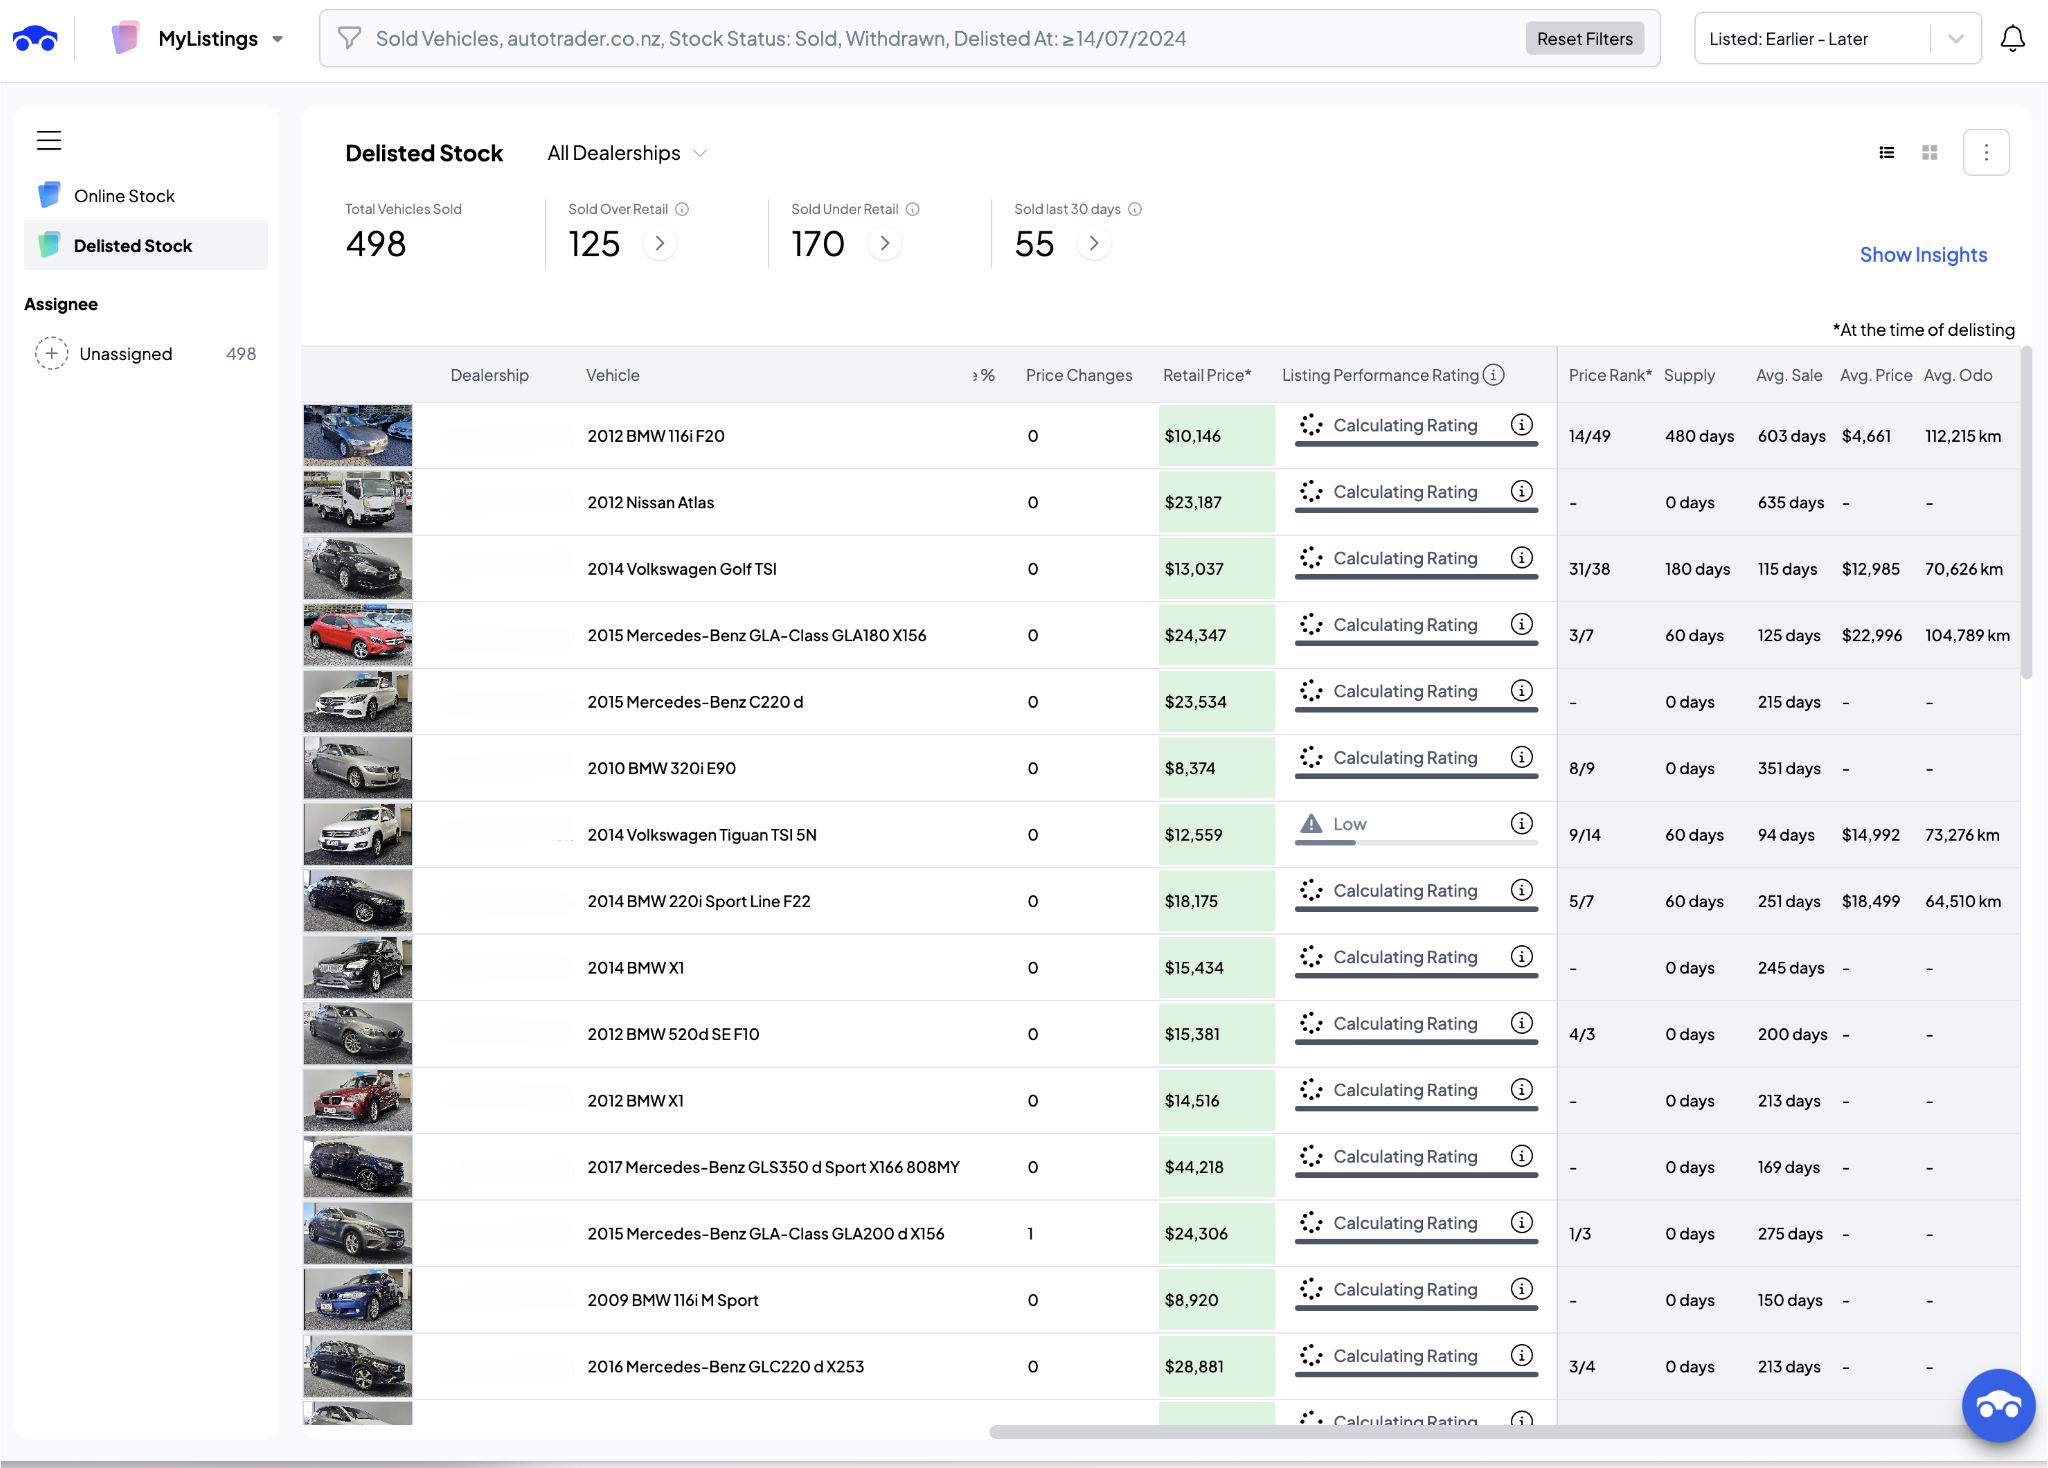The width and height of the screenshot is (2048, 1468).
Task: Click the filter search field
Action: (x=990, y=39)
